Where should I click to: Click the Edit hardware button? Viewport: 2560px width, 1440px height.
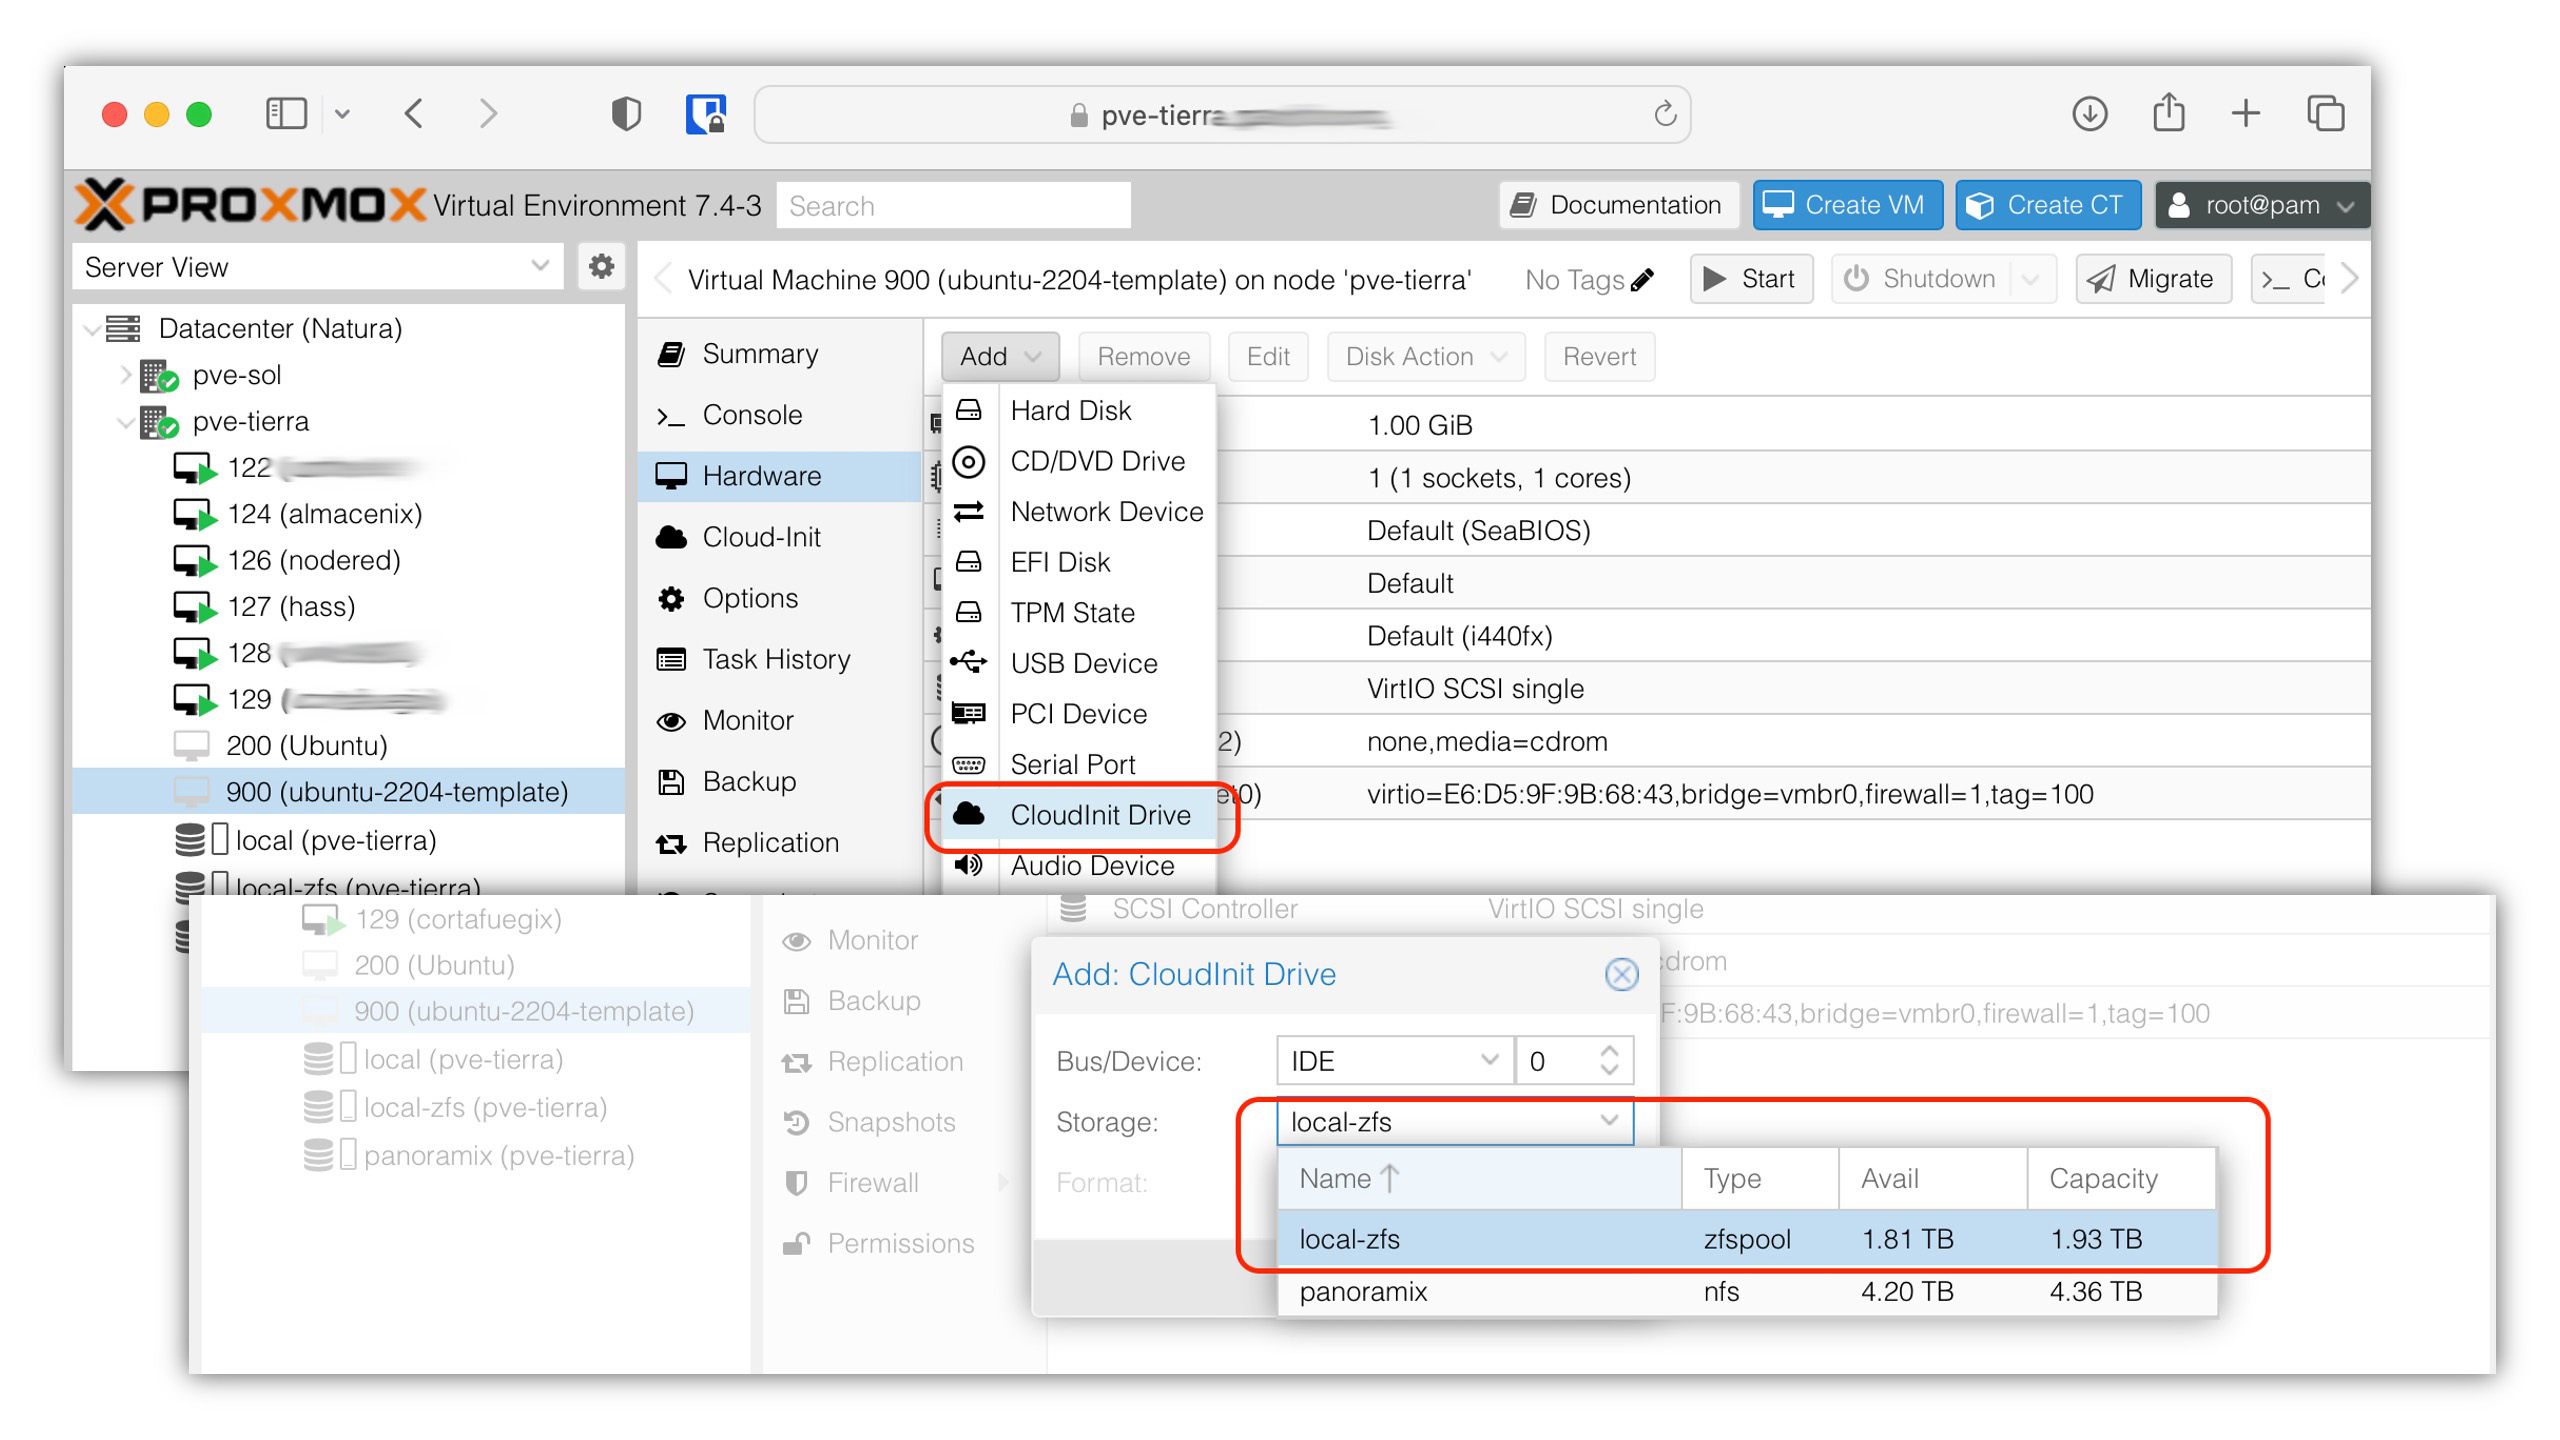[1267, 357]
